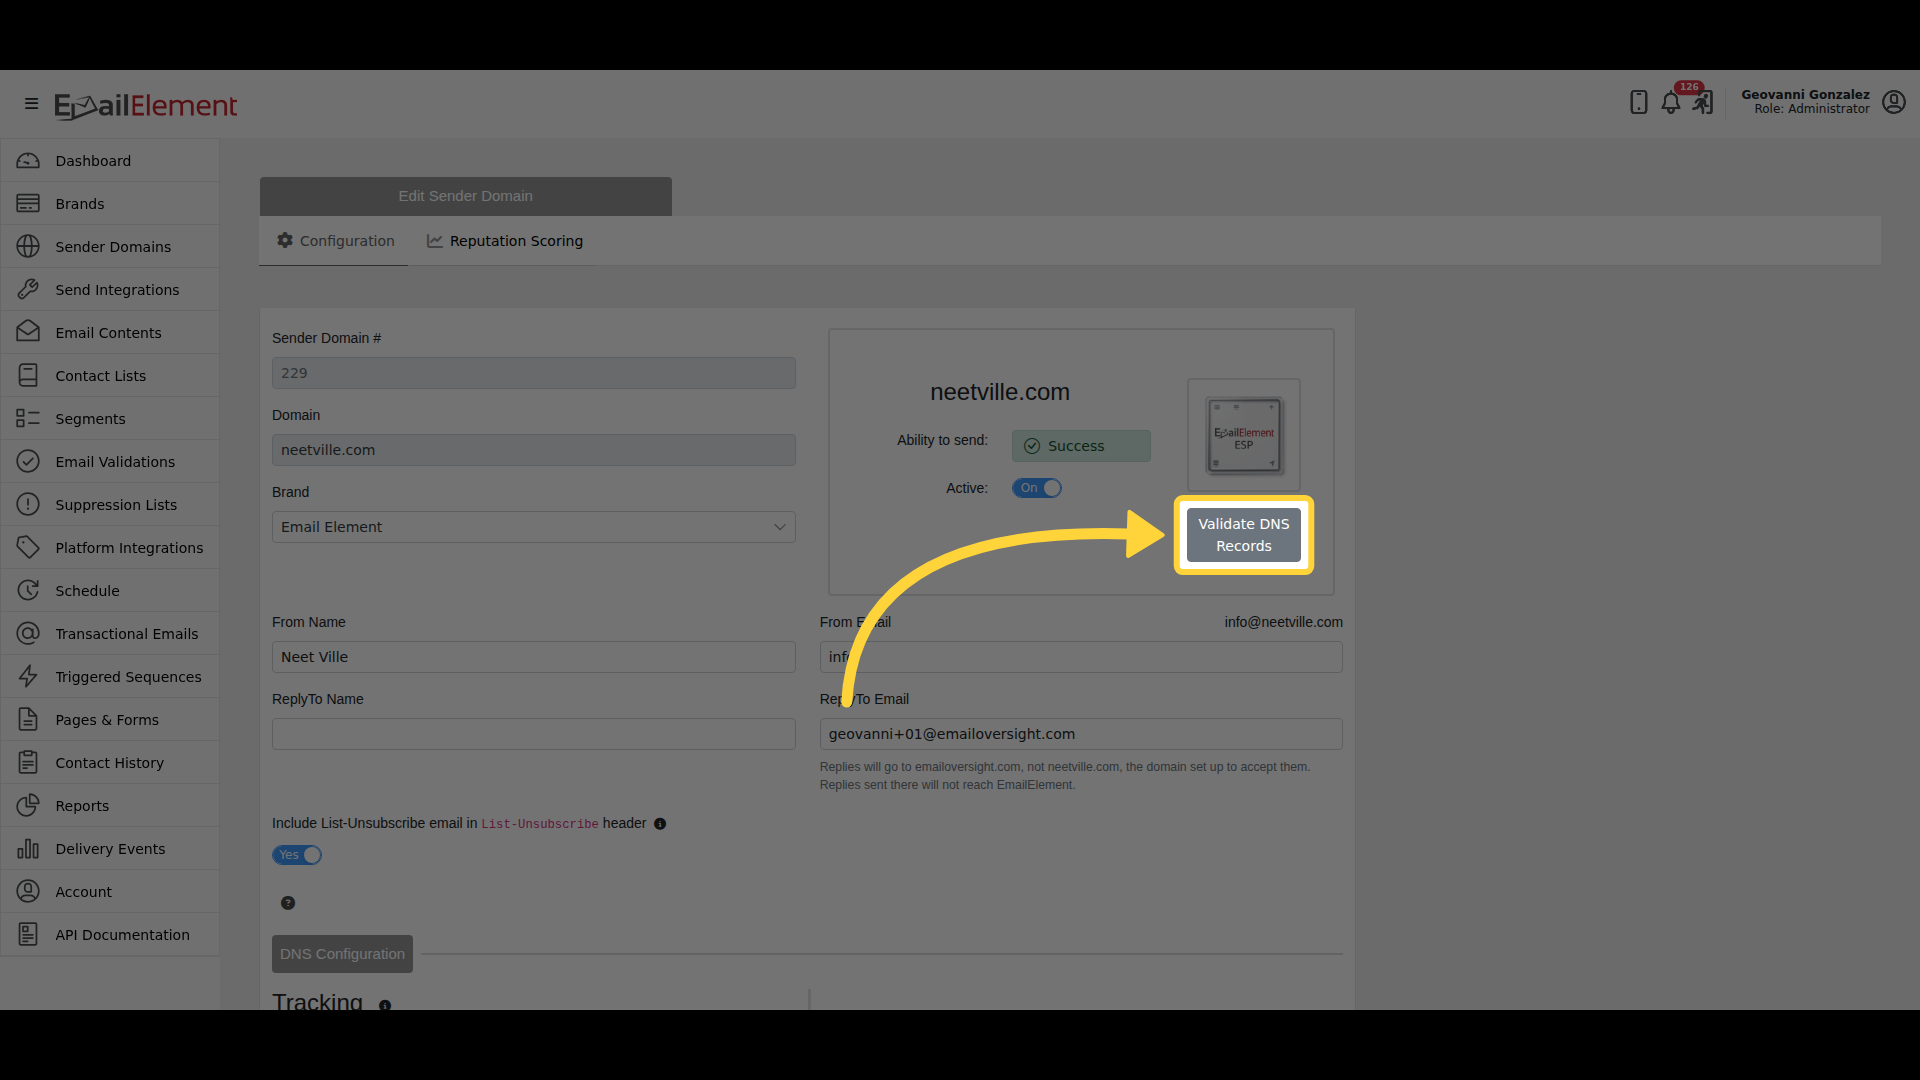Viewport: 1920px width, 1080px height.
Task: Click the logout icon in header
Action: coord(1702,103)
